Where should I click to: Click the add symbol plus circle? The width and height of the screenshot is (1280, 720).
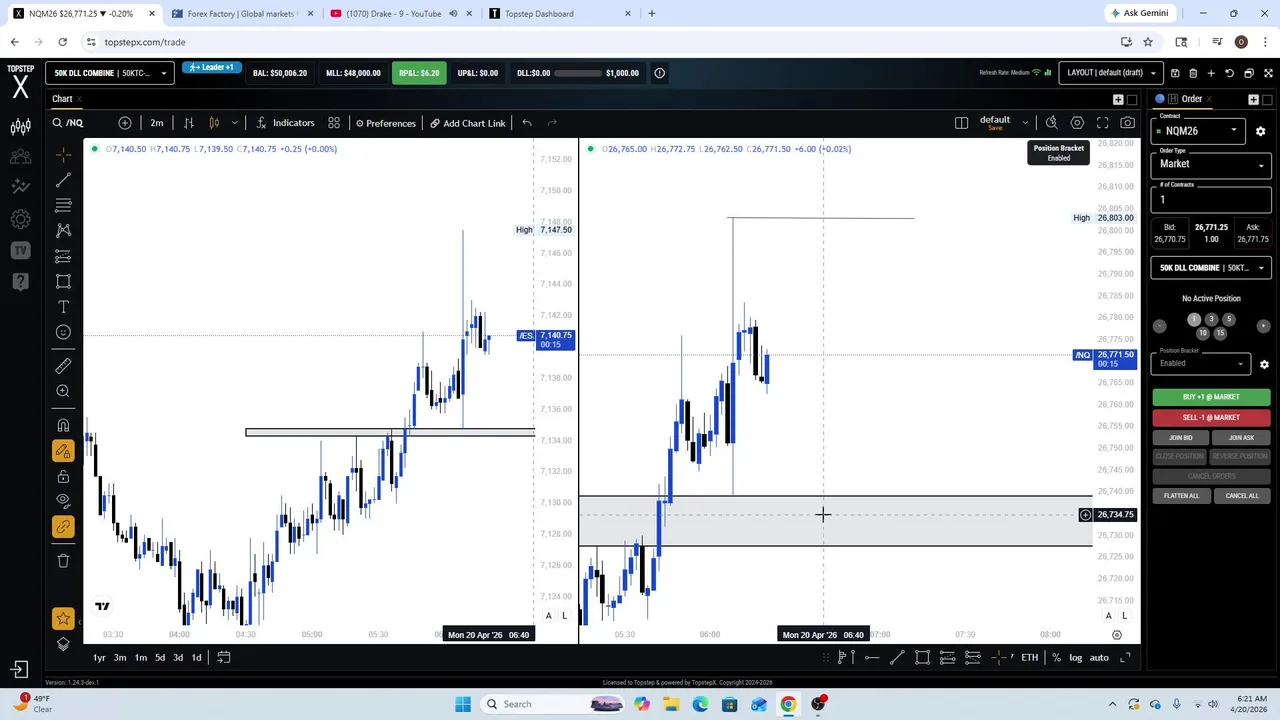click(x=125, y=123)
